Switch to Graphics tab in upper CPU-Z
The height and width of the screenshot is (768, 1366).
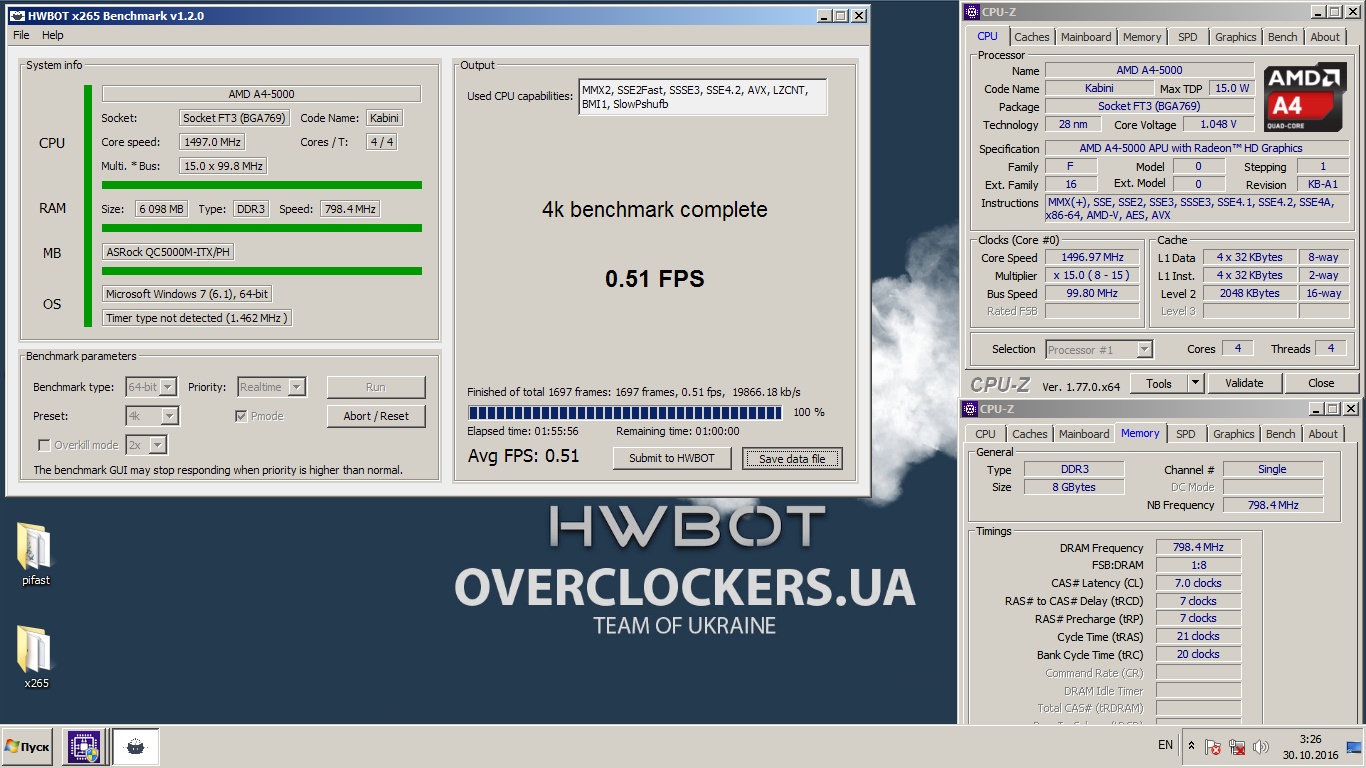point(1236,37)
